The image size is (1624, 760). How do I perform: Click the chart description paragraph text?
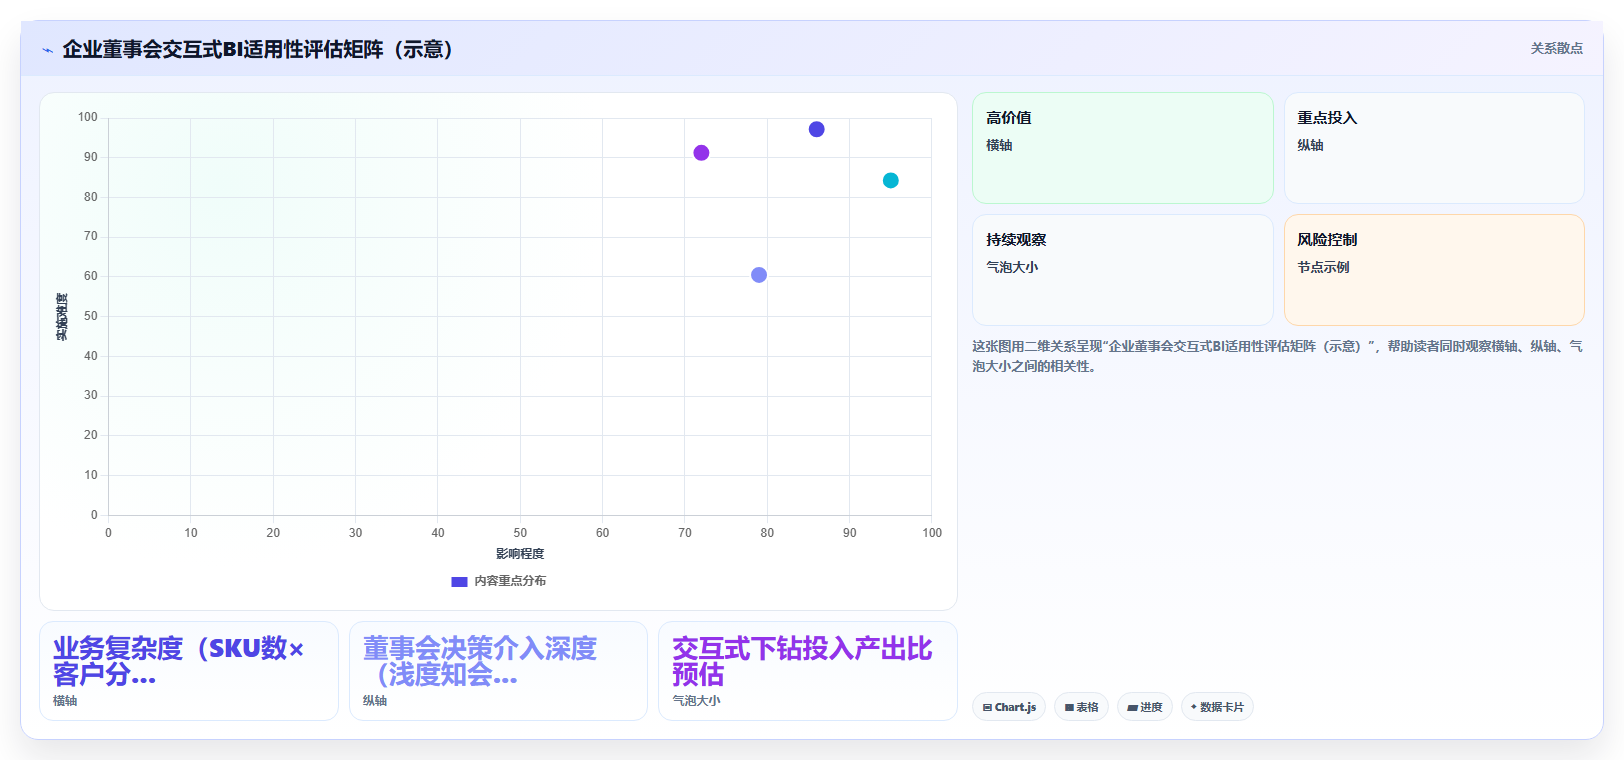click(1278, 356)
